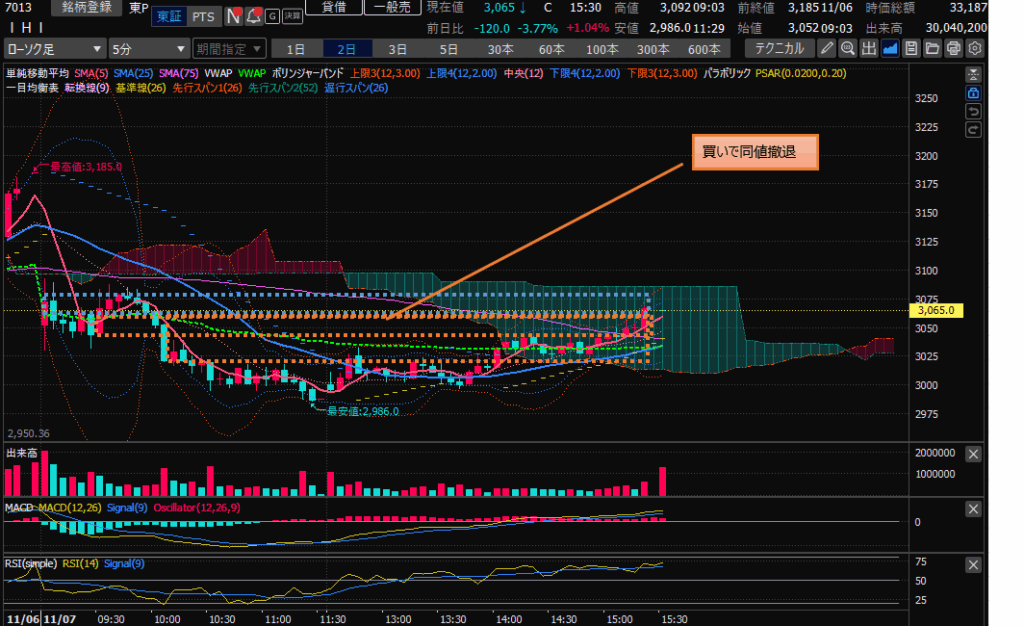
Task: Expand the 5分 interval dropdown
Action: (148, 49)
